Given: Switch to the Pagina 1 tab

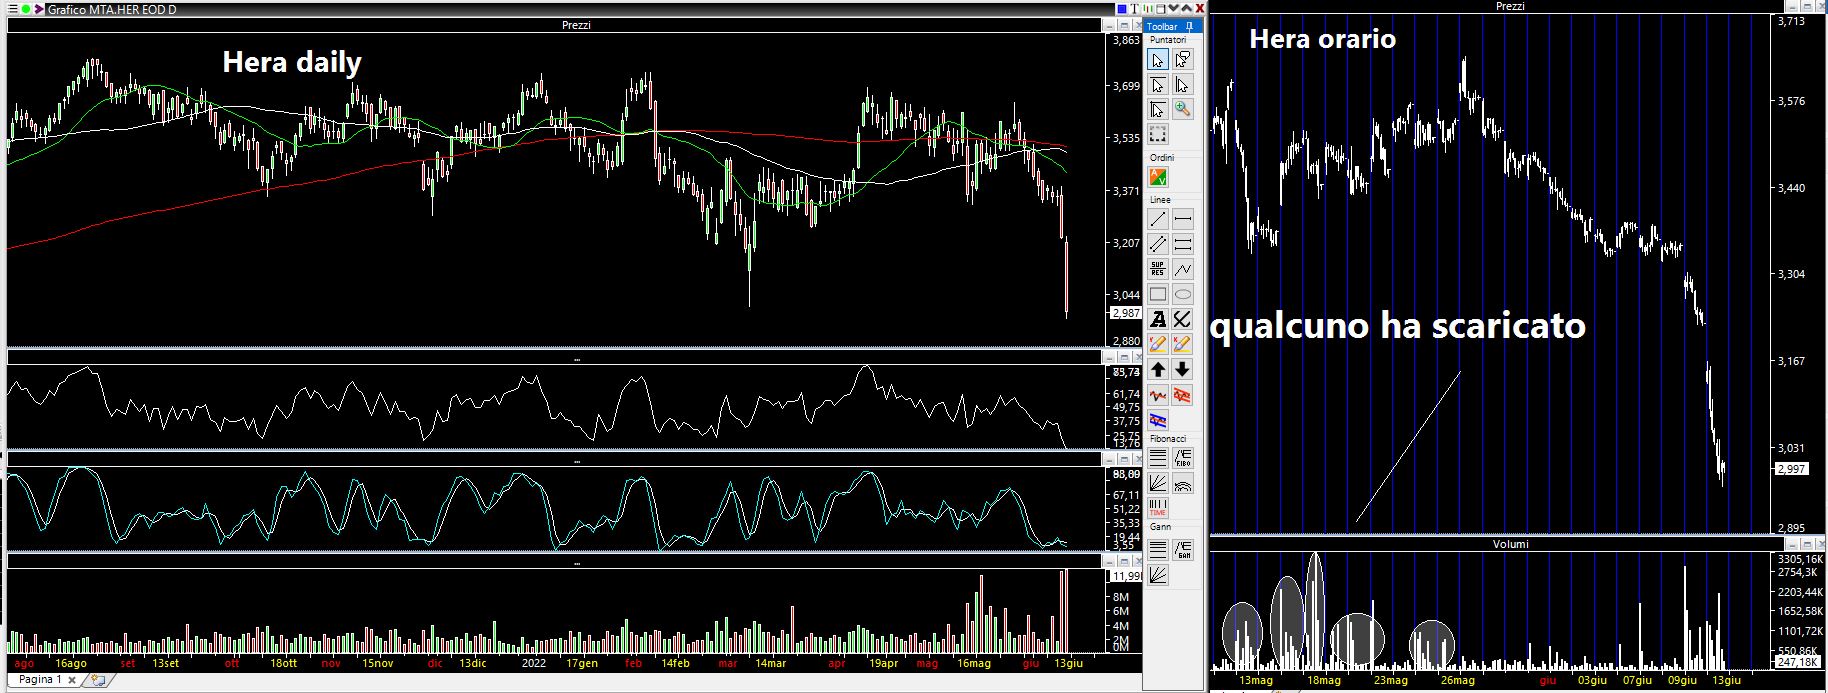Looking at the screenshot, I should coord(39,680).
